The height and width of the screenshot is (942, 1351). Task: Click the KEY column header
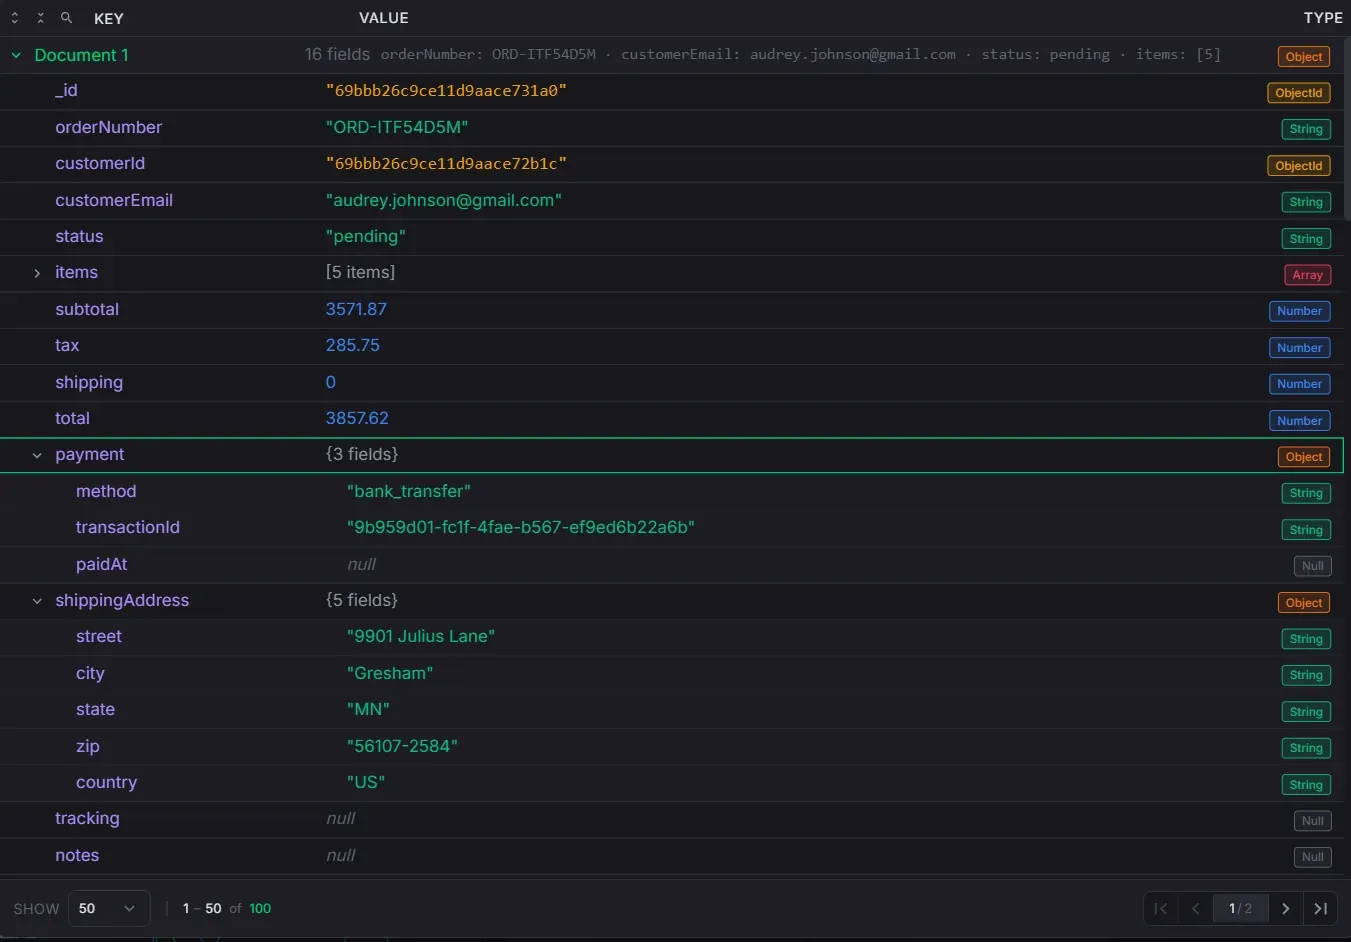pyautogui.click(x=108, y=18)
